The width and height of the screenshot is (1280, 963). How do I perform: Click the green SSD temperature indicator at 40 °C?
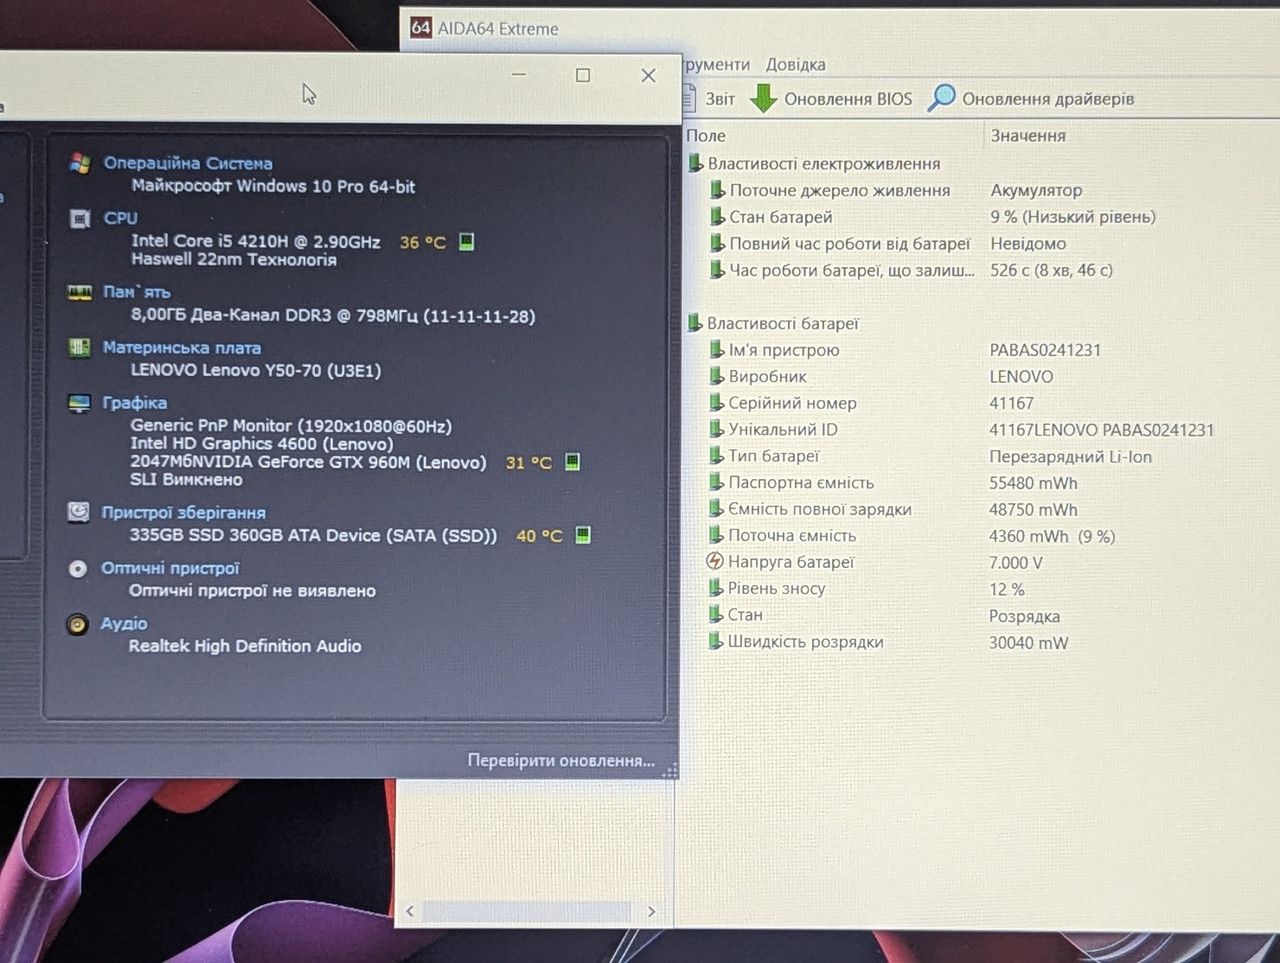point(583,535)
